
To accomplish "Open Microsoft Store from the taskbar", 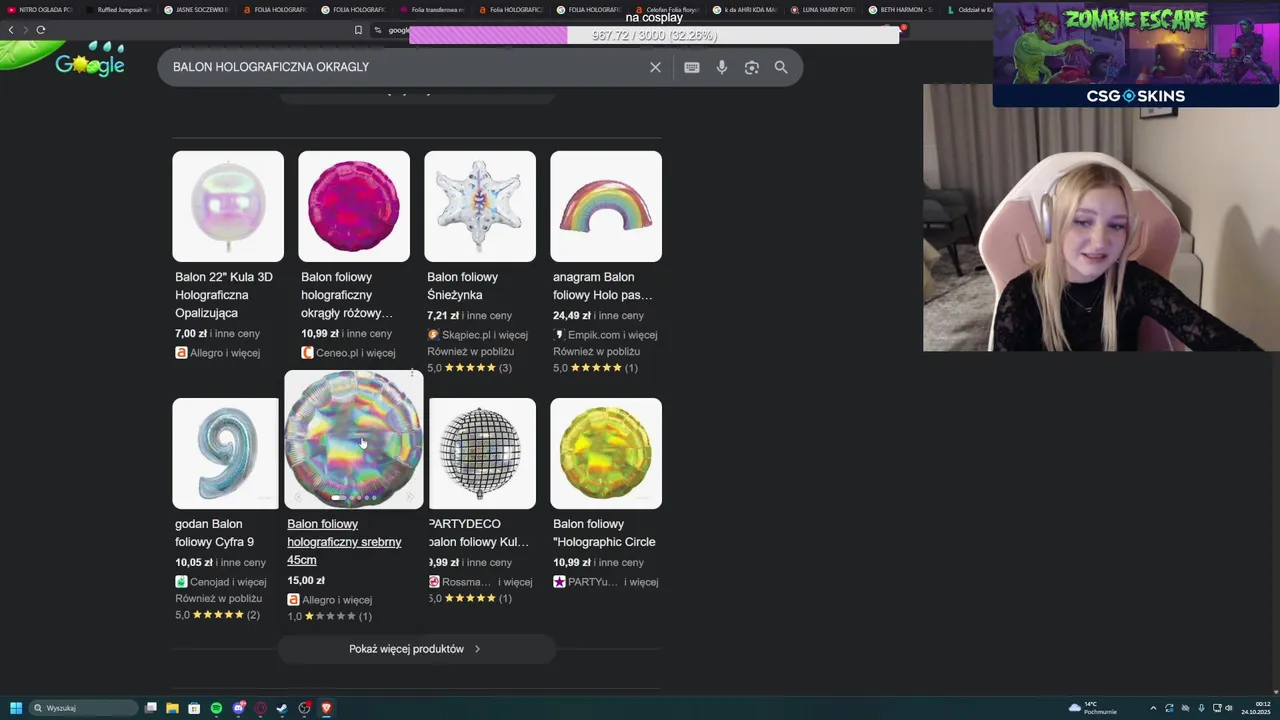I will (194, 708).
